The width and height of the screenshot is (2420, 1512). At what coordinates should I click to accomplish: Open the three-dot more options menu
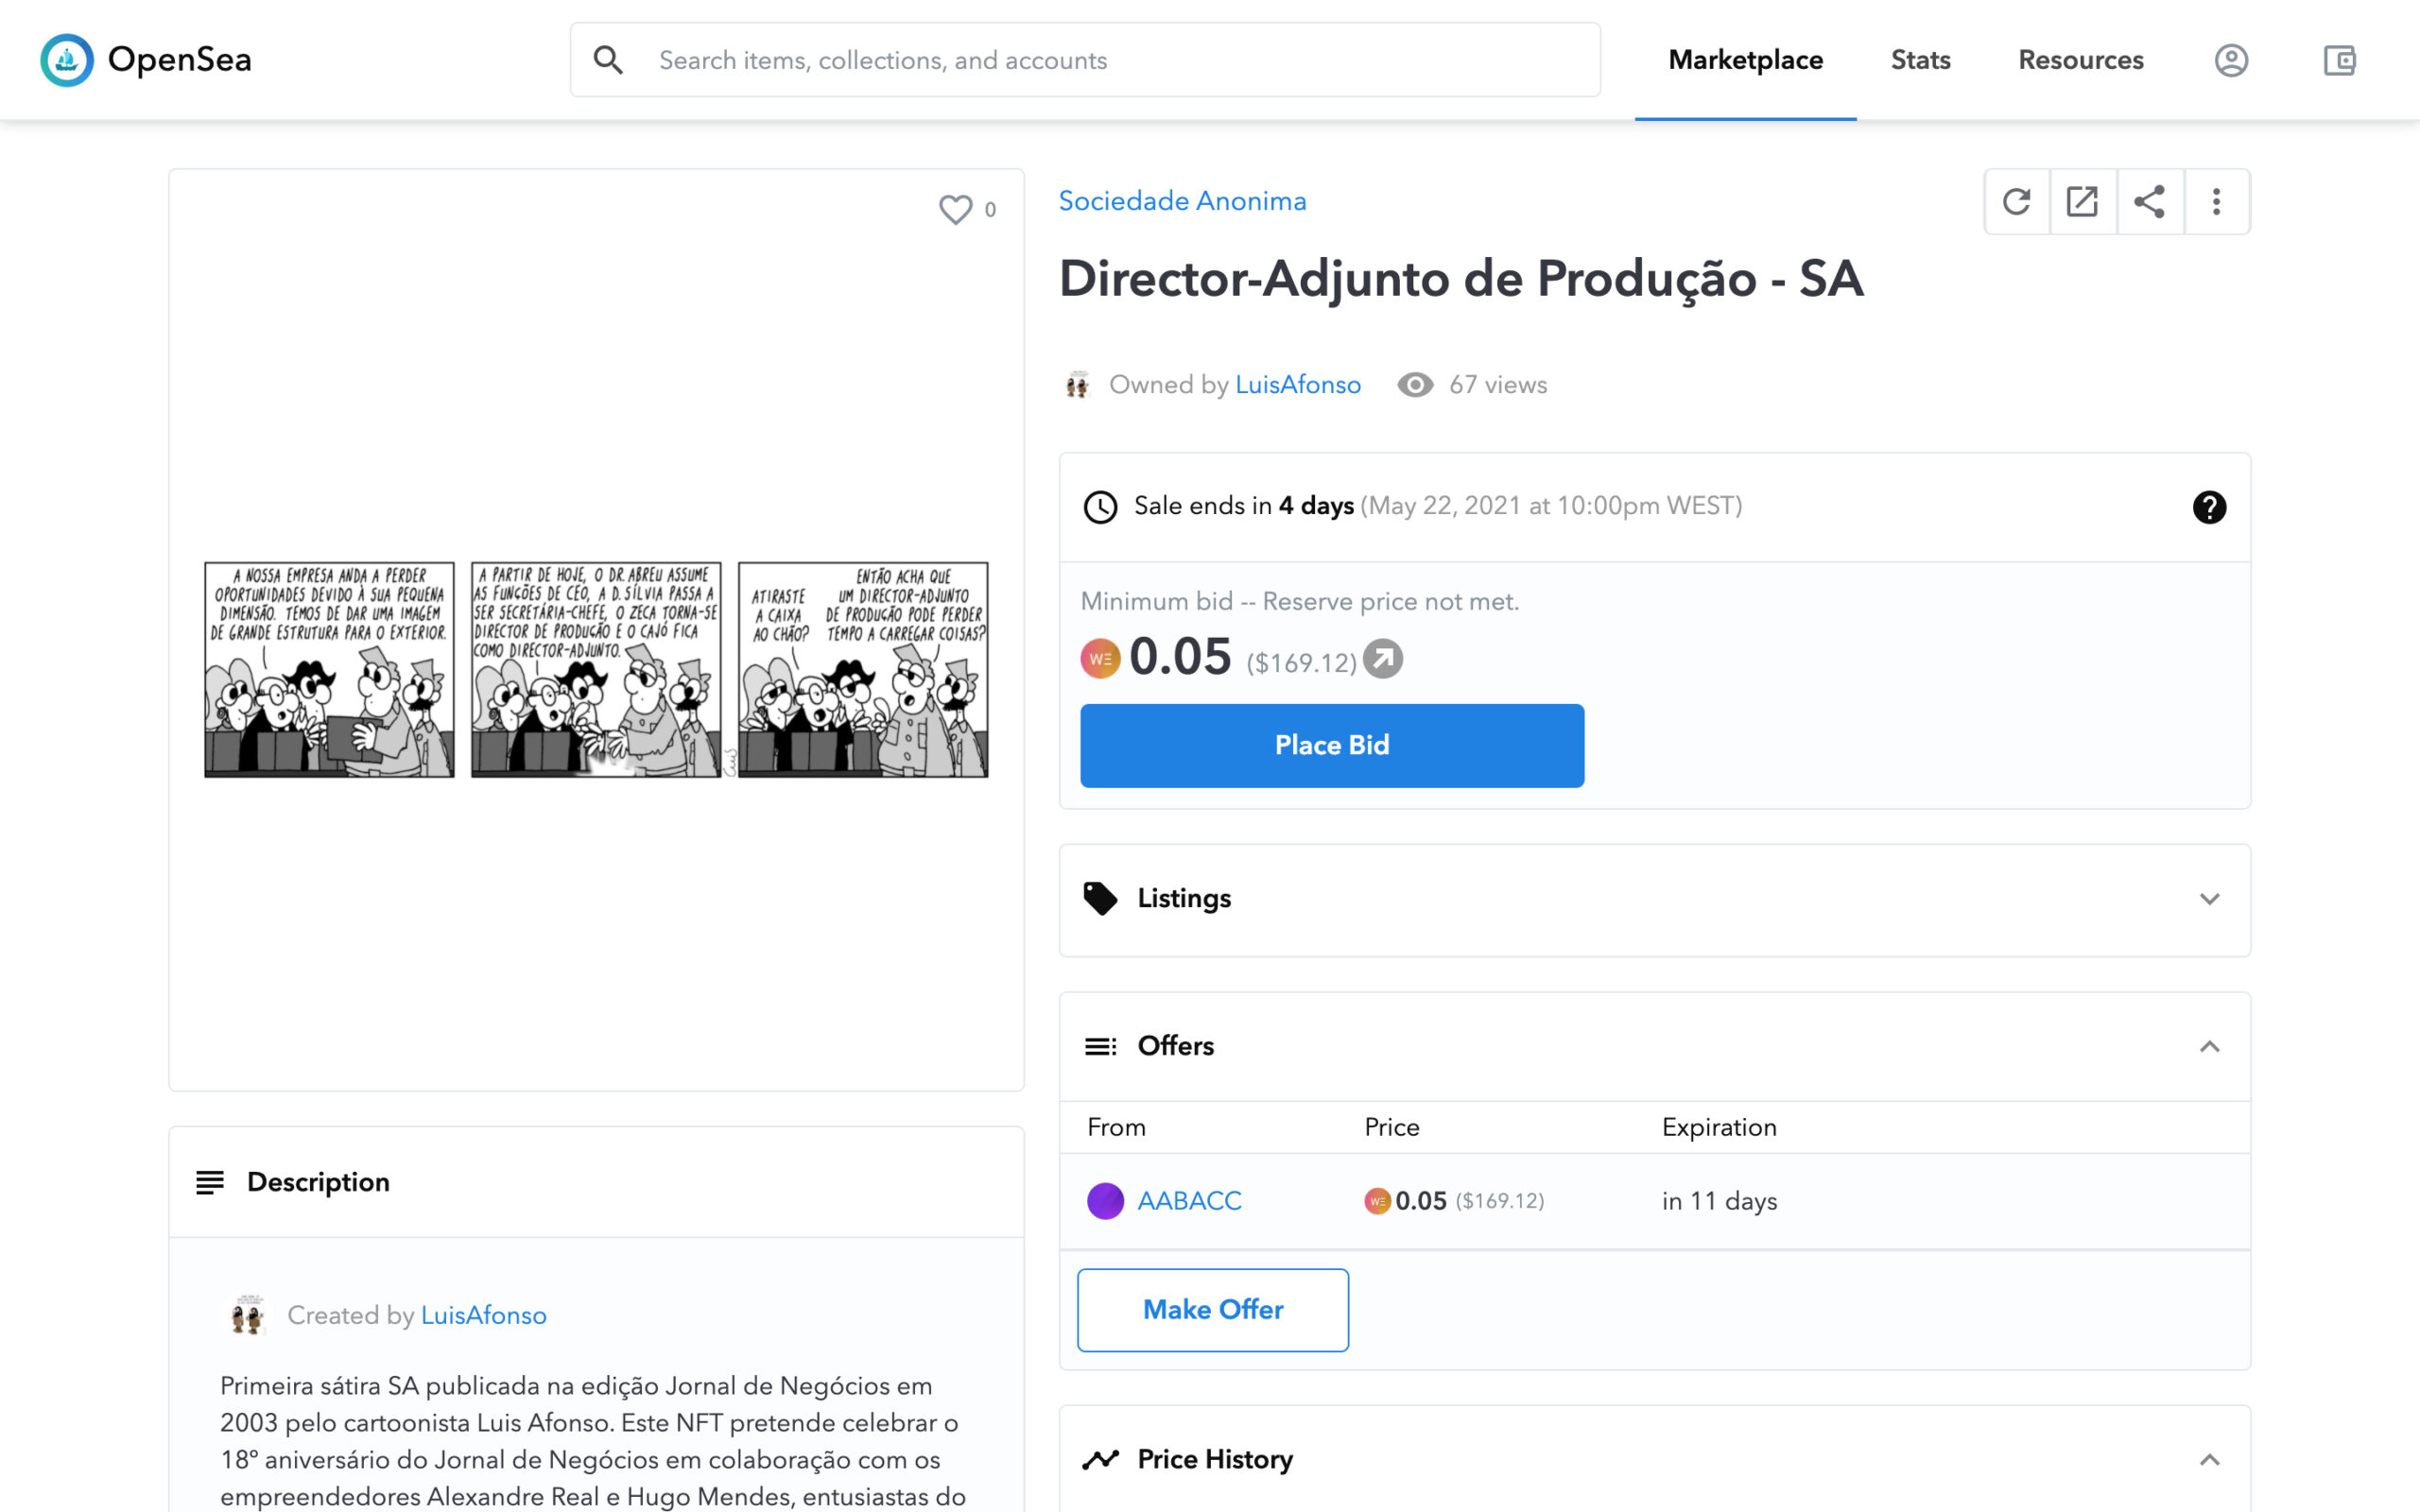[2217, 201]
